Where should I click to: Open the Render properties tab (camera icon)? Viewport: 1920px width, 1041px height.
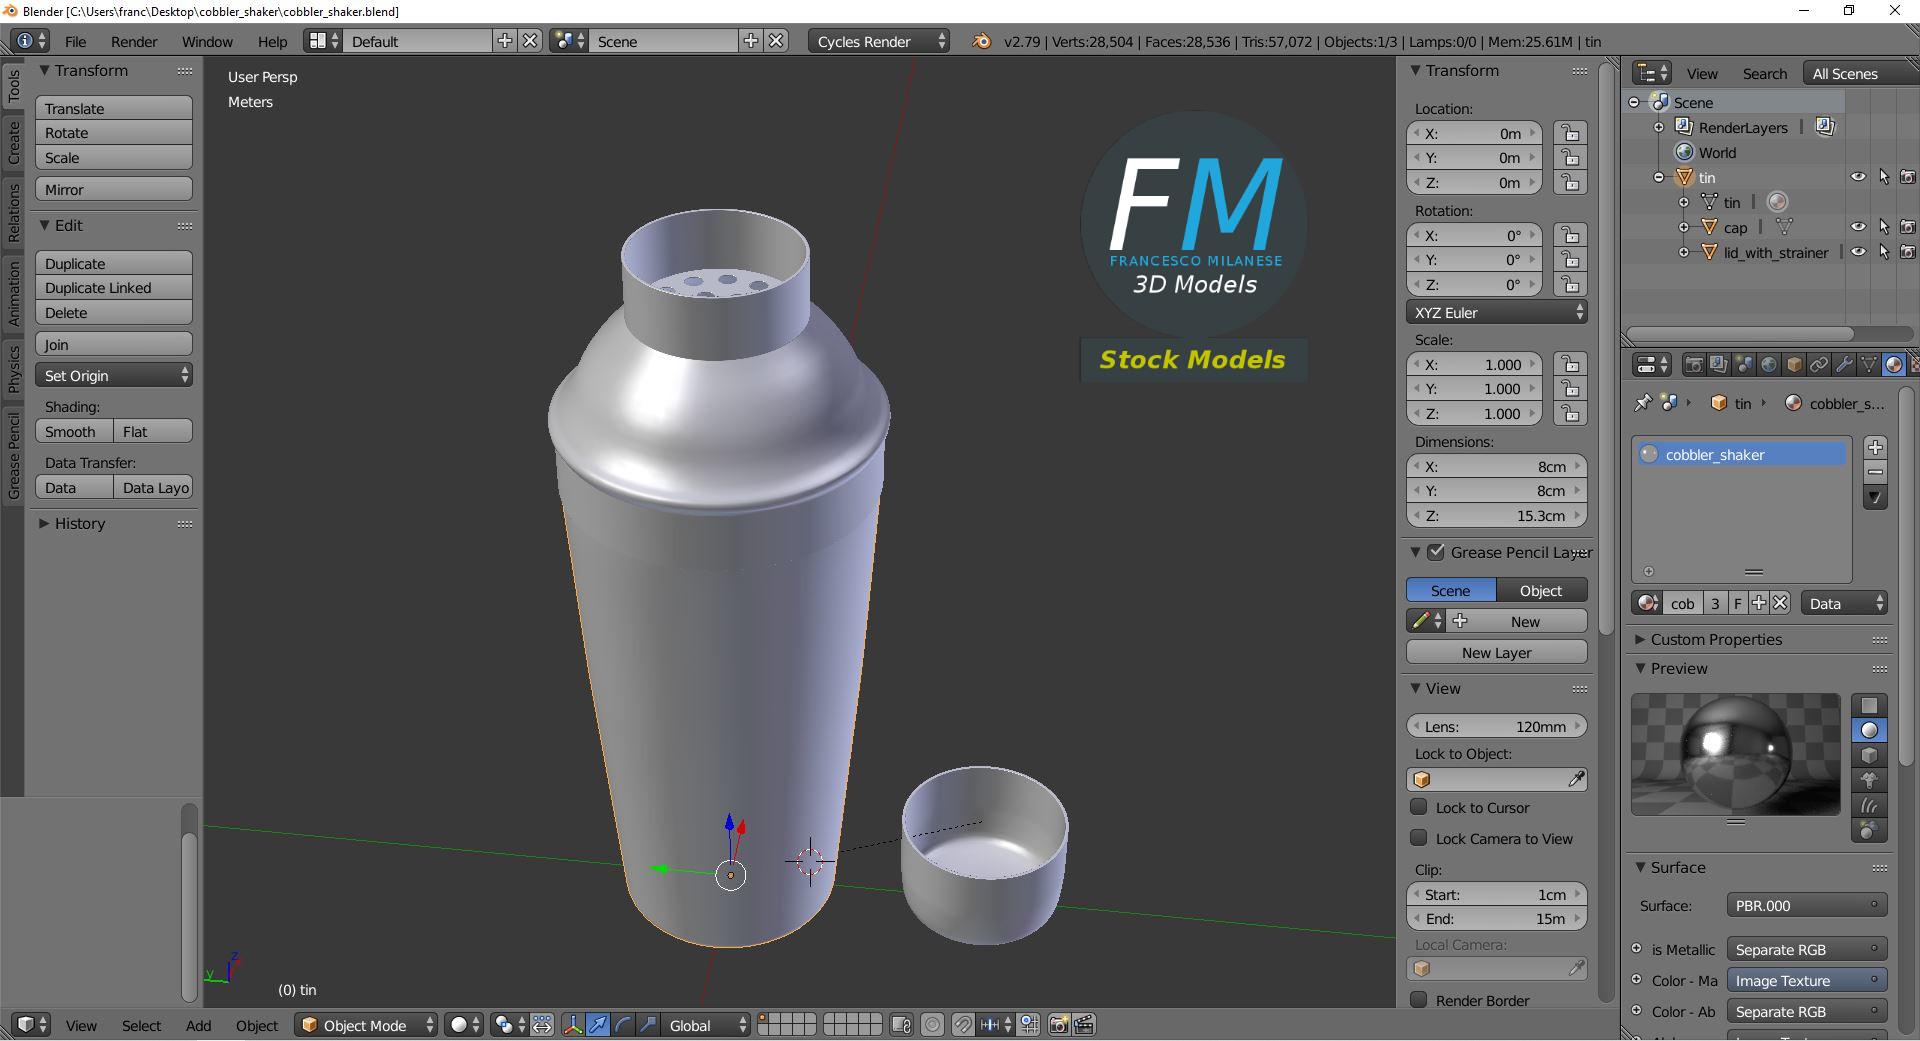tap(1693, 365)
